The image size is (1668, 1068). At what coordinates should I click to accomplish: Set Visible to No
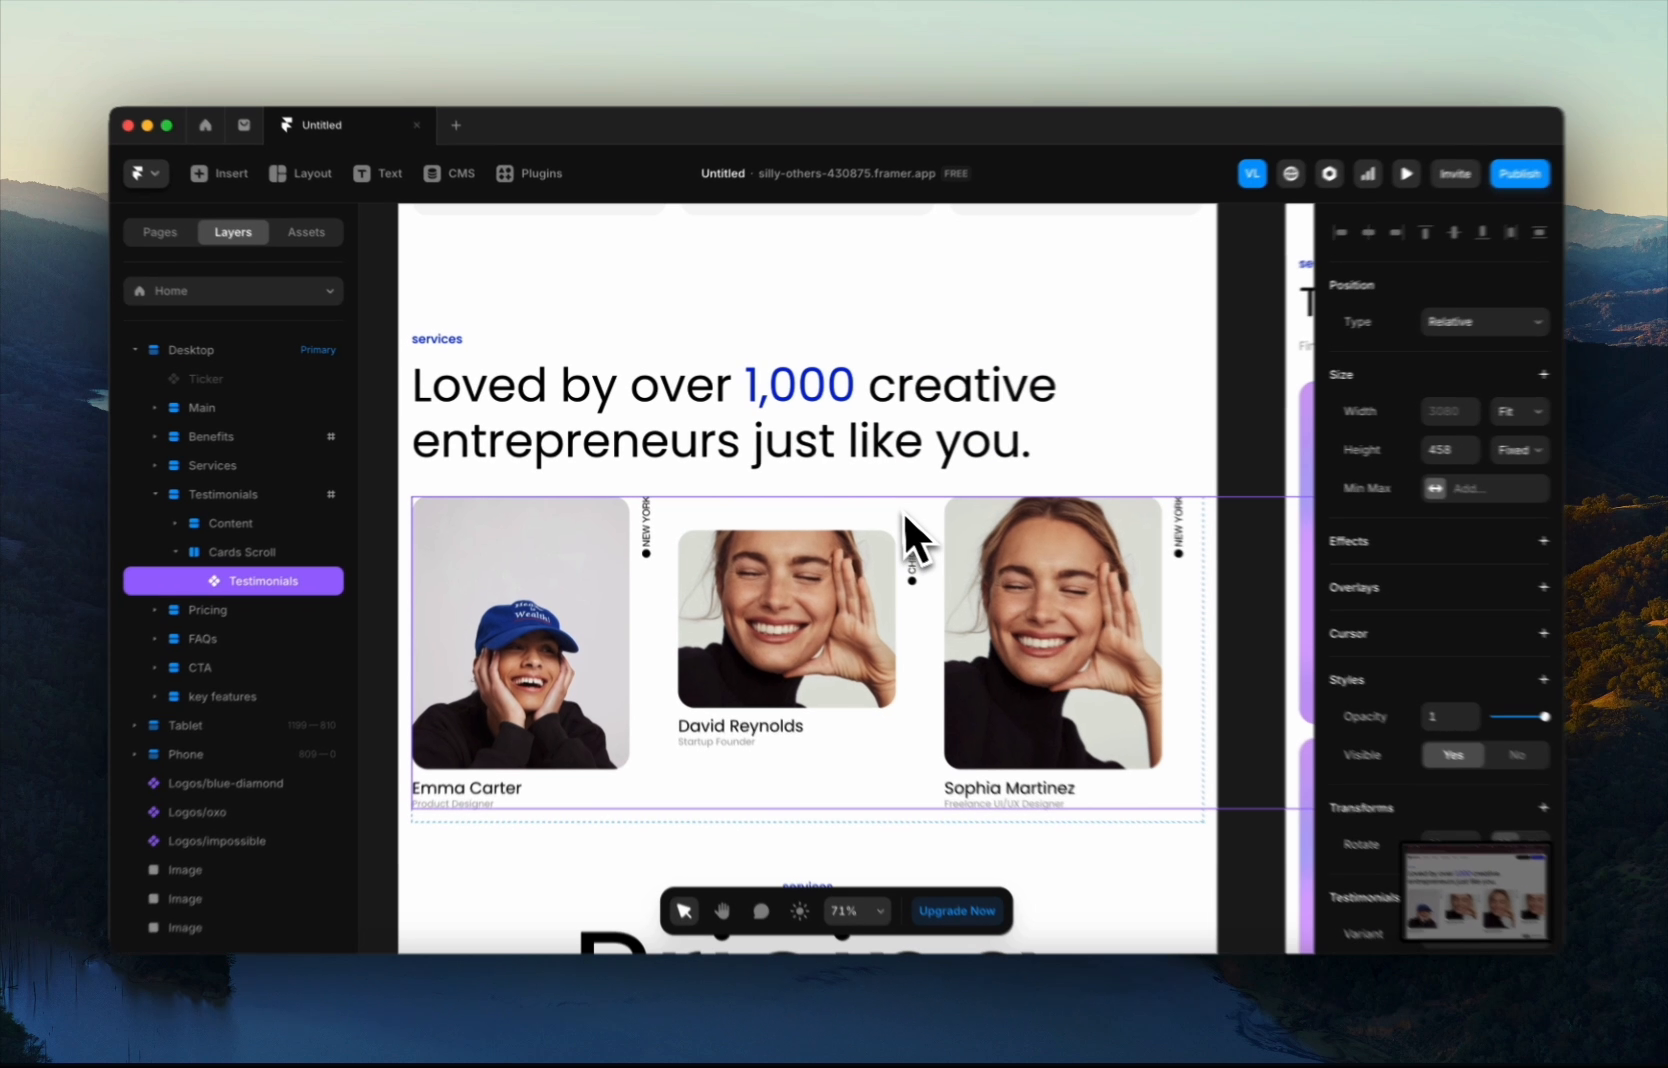(x=1516, y=755)
